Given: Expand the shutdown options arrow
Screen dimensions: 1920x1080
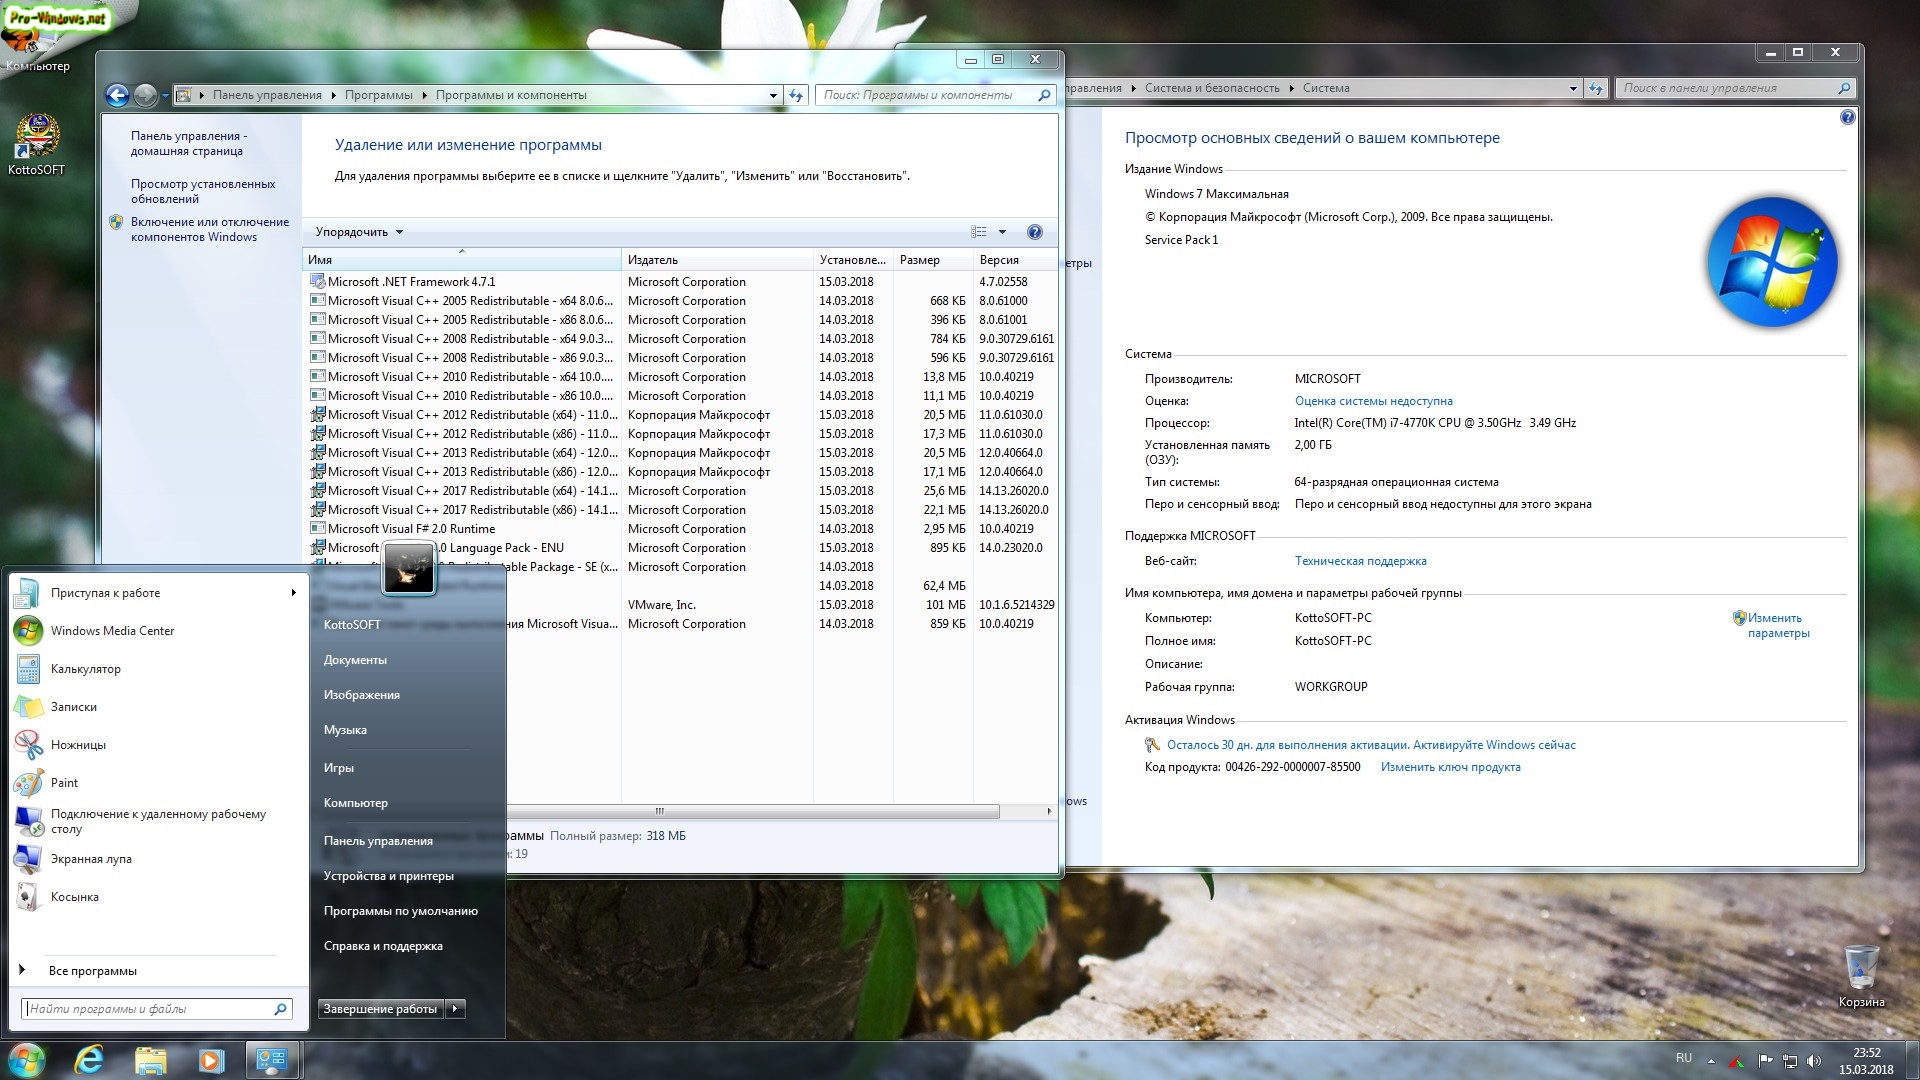Looking at the screenshot, I should [x=455, y=1009].
